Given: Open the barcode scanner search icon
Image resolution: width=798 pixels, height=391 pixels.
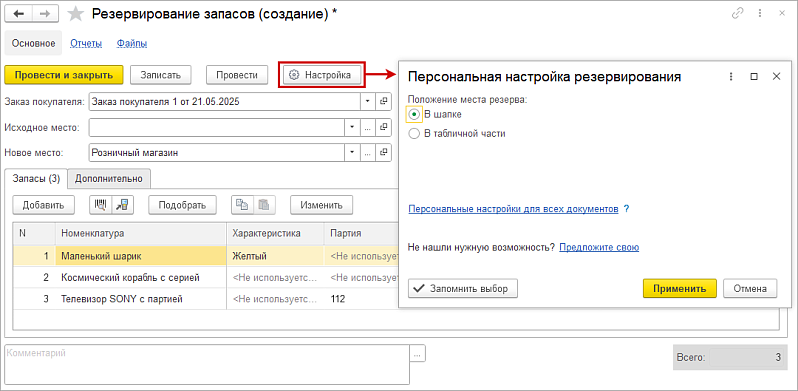Looking at the screenshot, I should (x=100, y=205).
